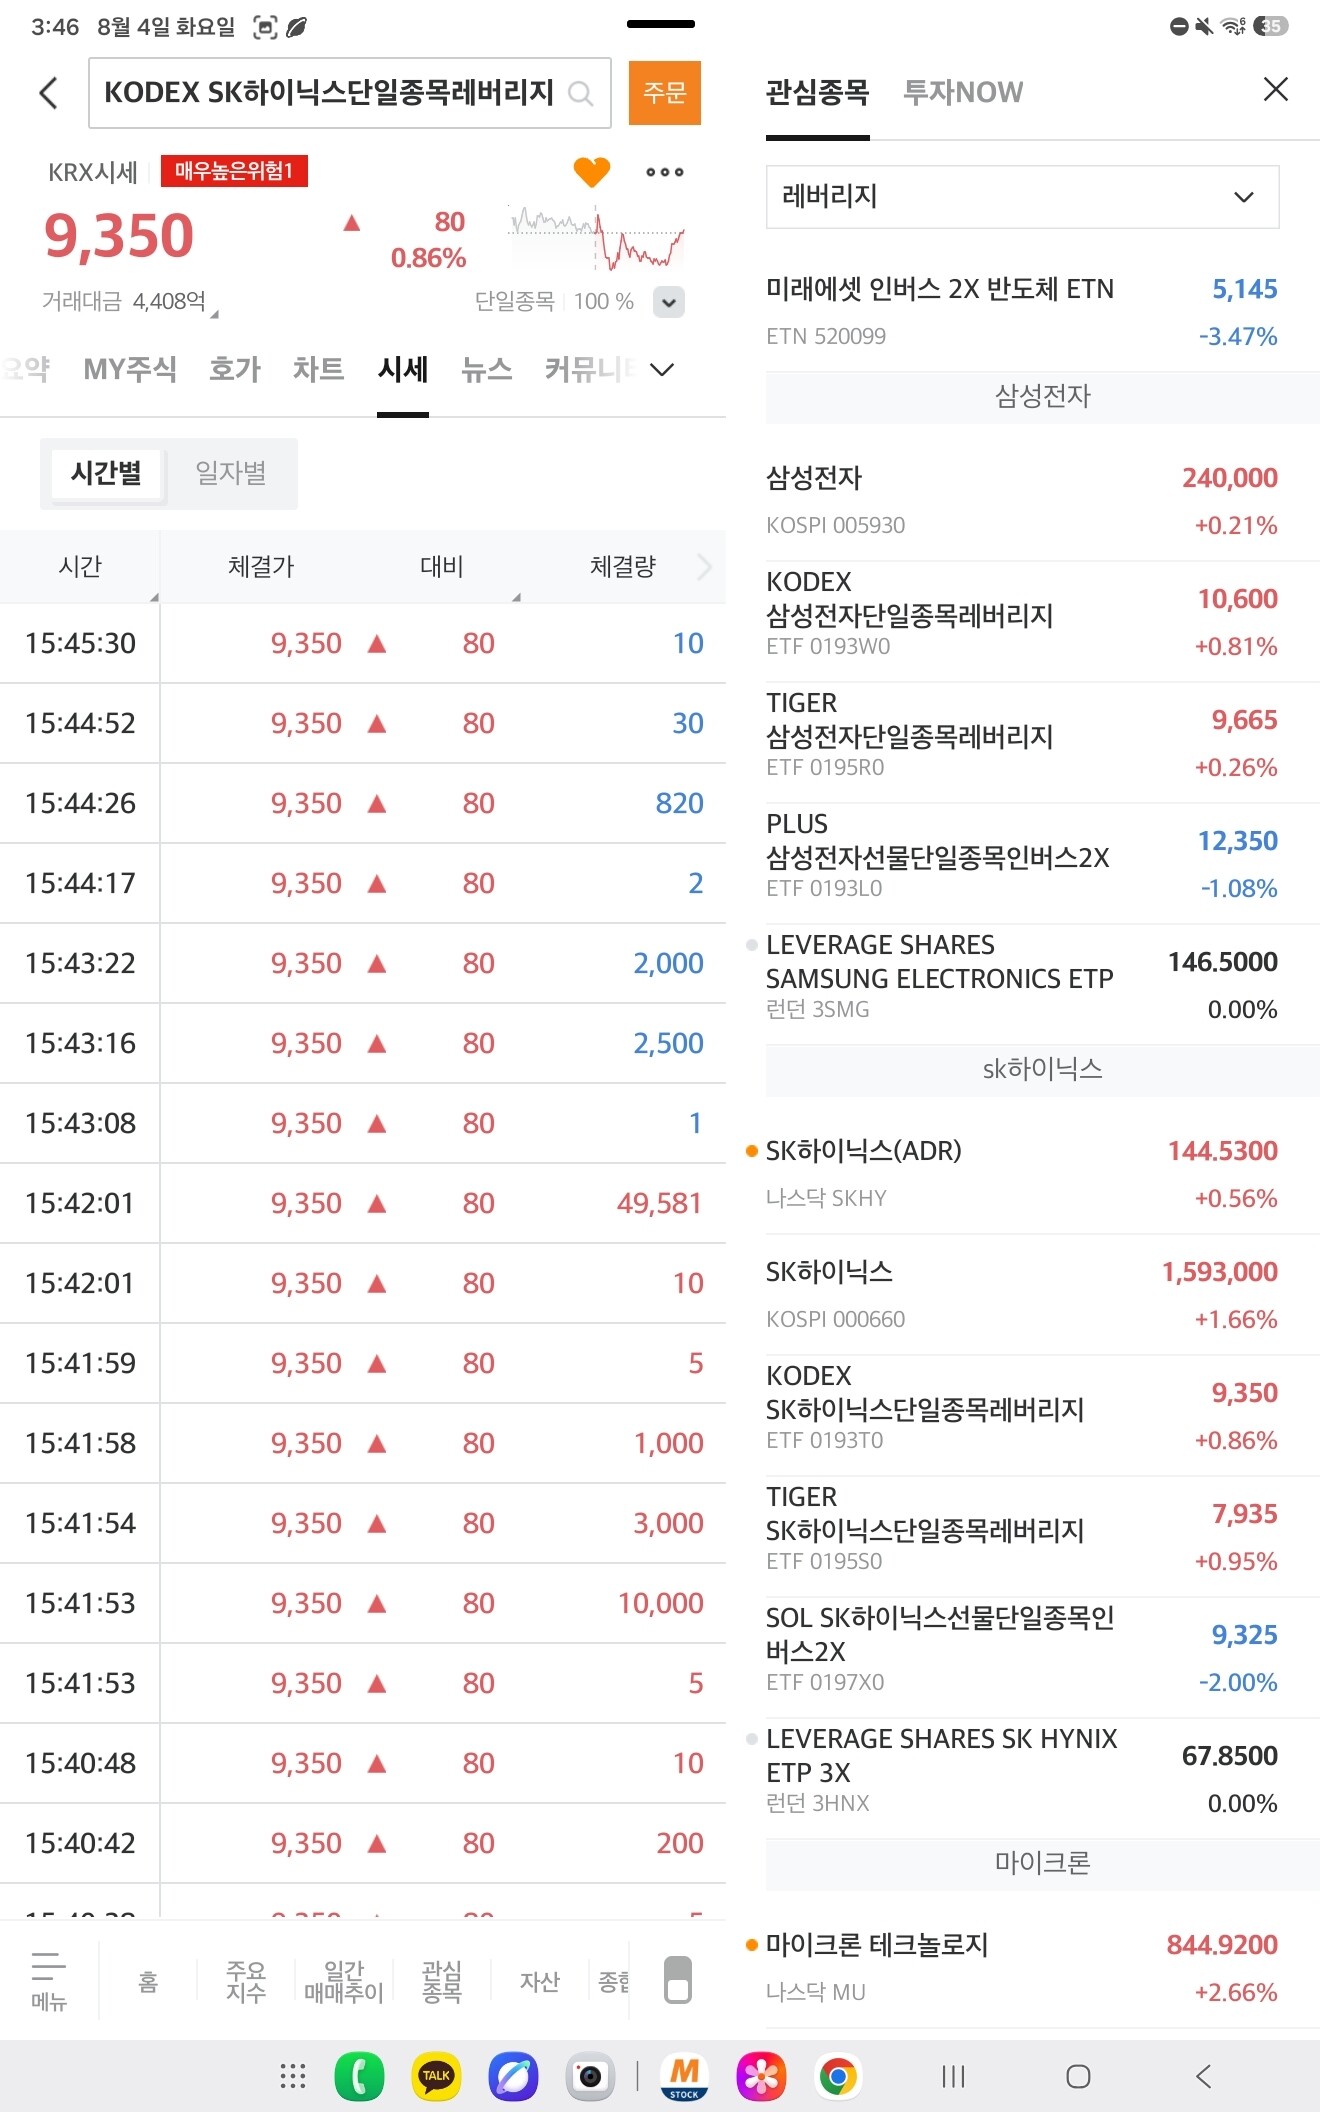Viewport: 1320px width, 2112px height.
Task: Select the 시세 tab
Action: click(403, 370)
